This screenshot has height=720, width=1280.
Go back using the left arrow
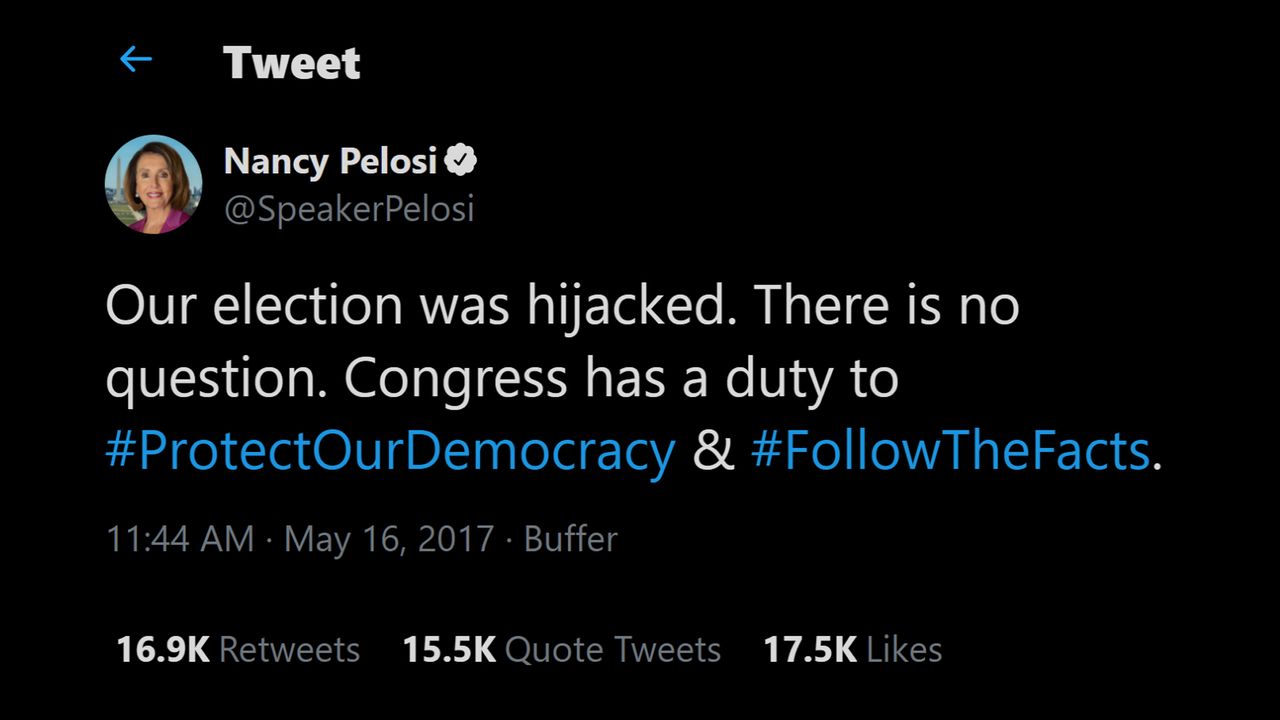[x=136, y=60]
